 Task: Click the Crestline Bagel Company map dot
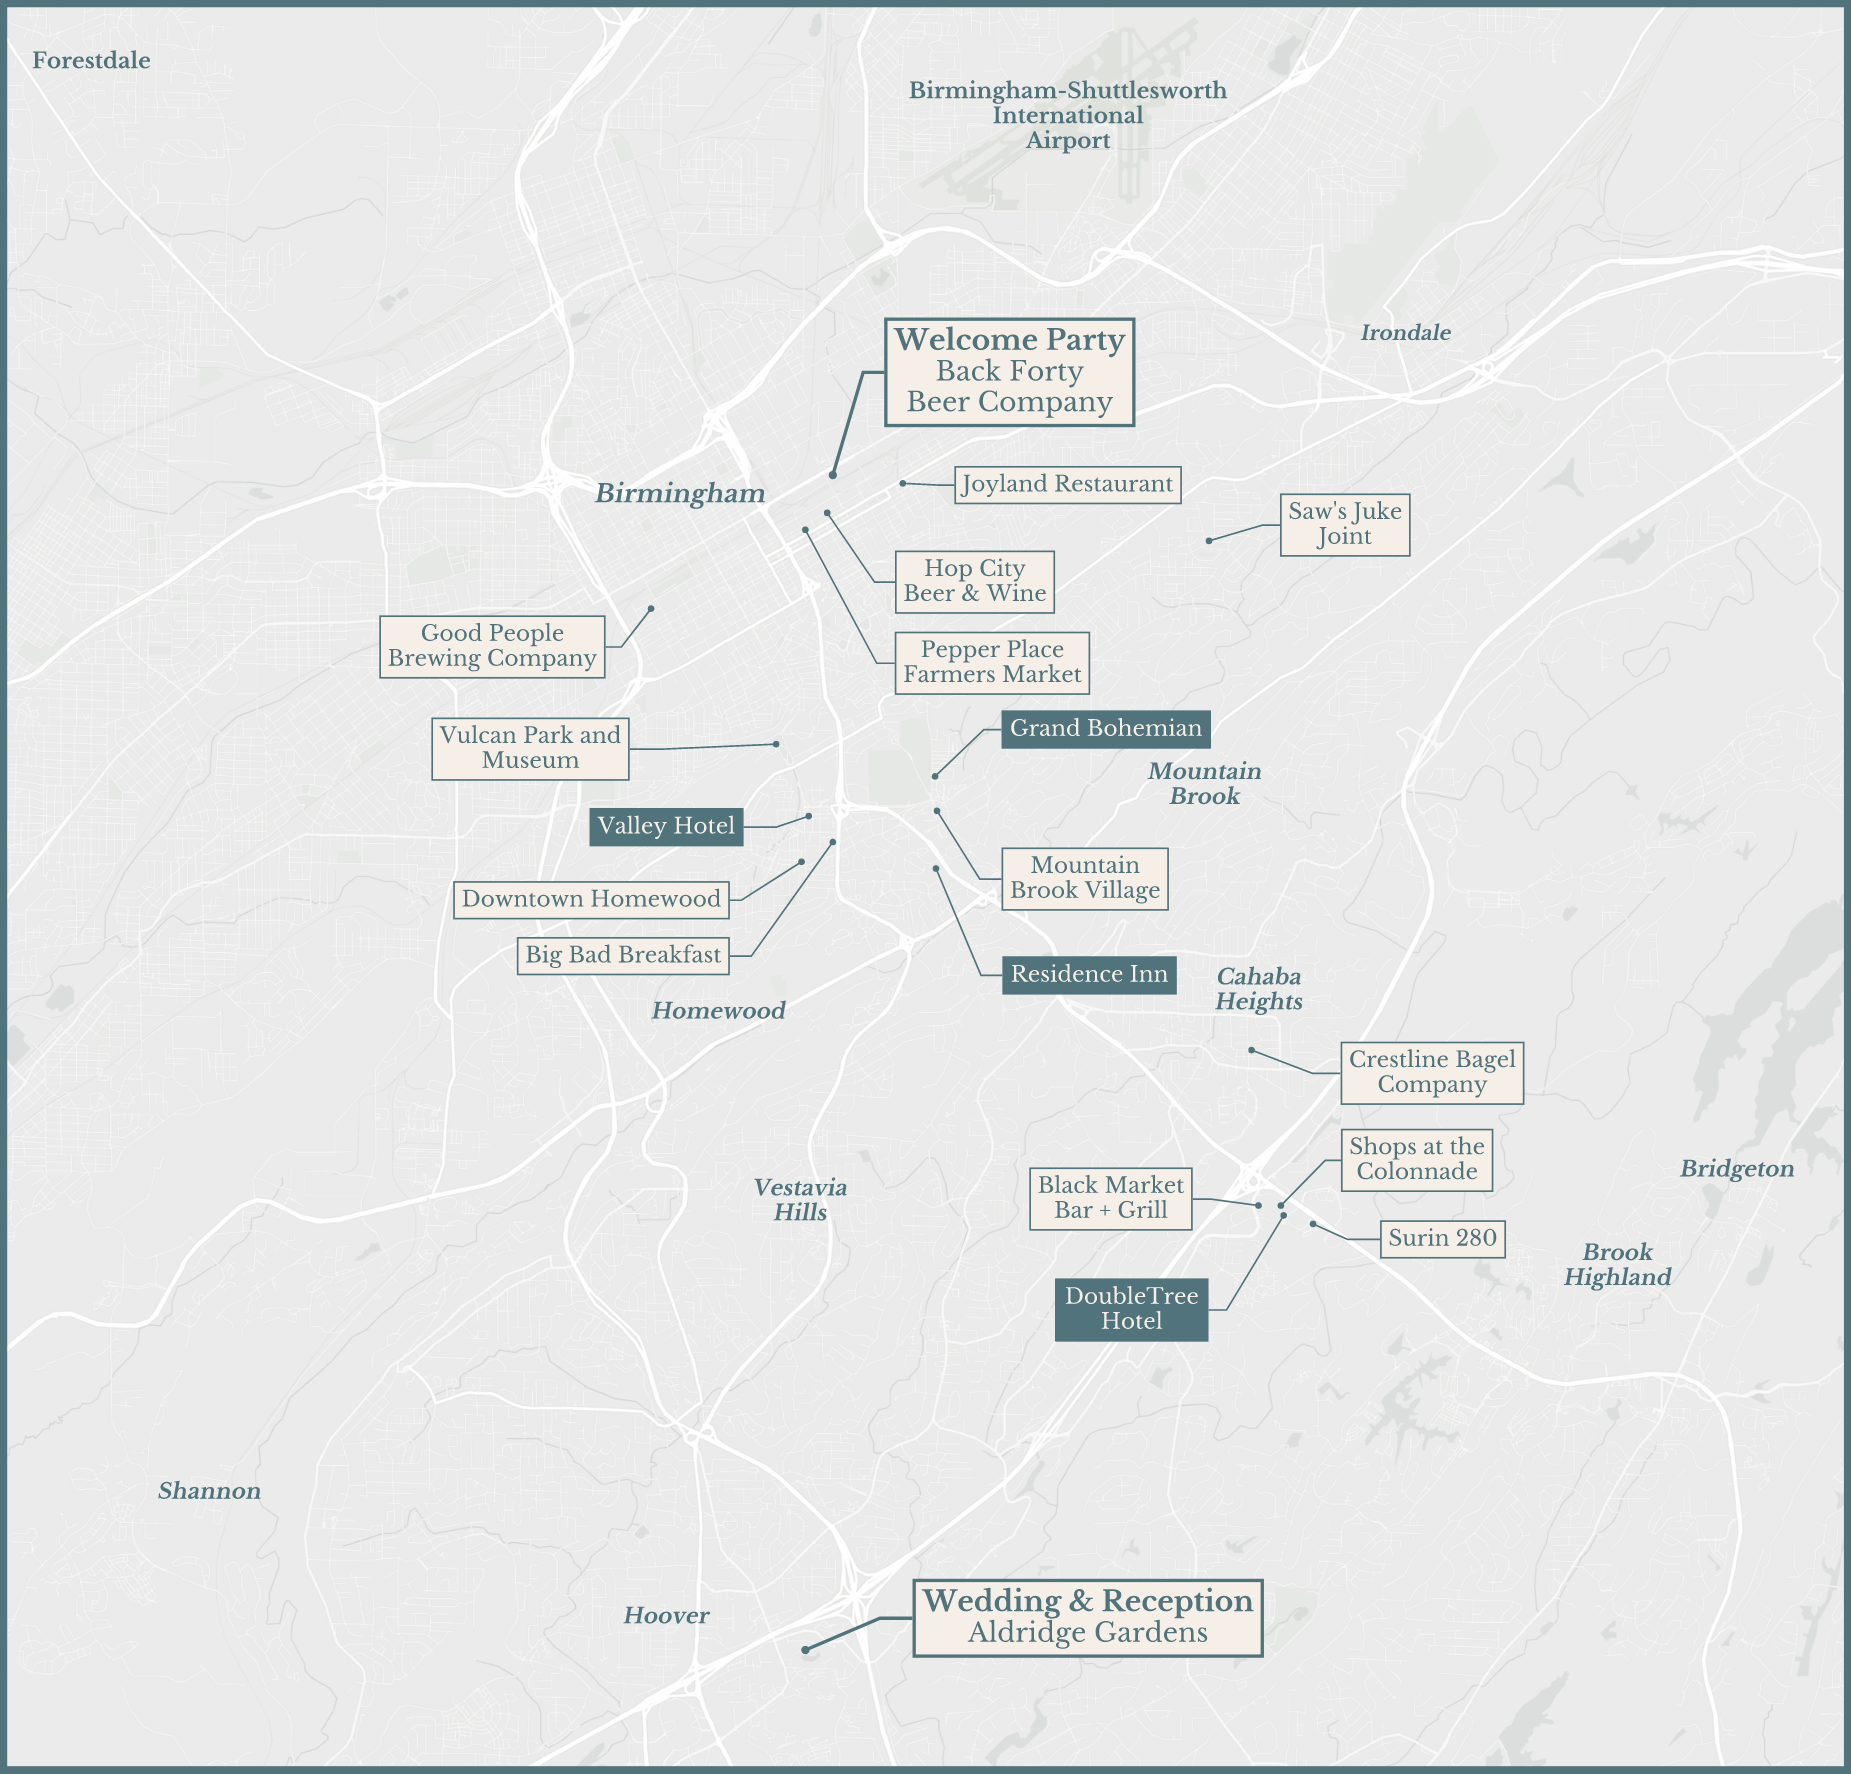(1251, 1050)
